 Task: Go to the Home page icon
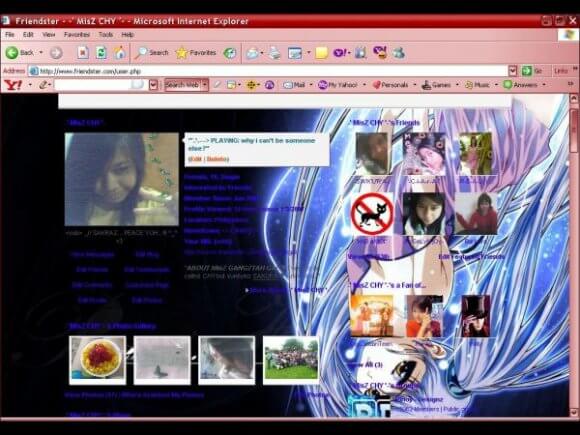coord(119,53)
